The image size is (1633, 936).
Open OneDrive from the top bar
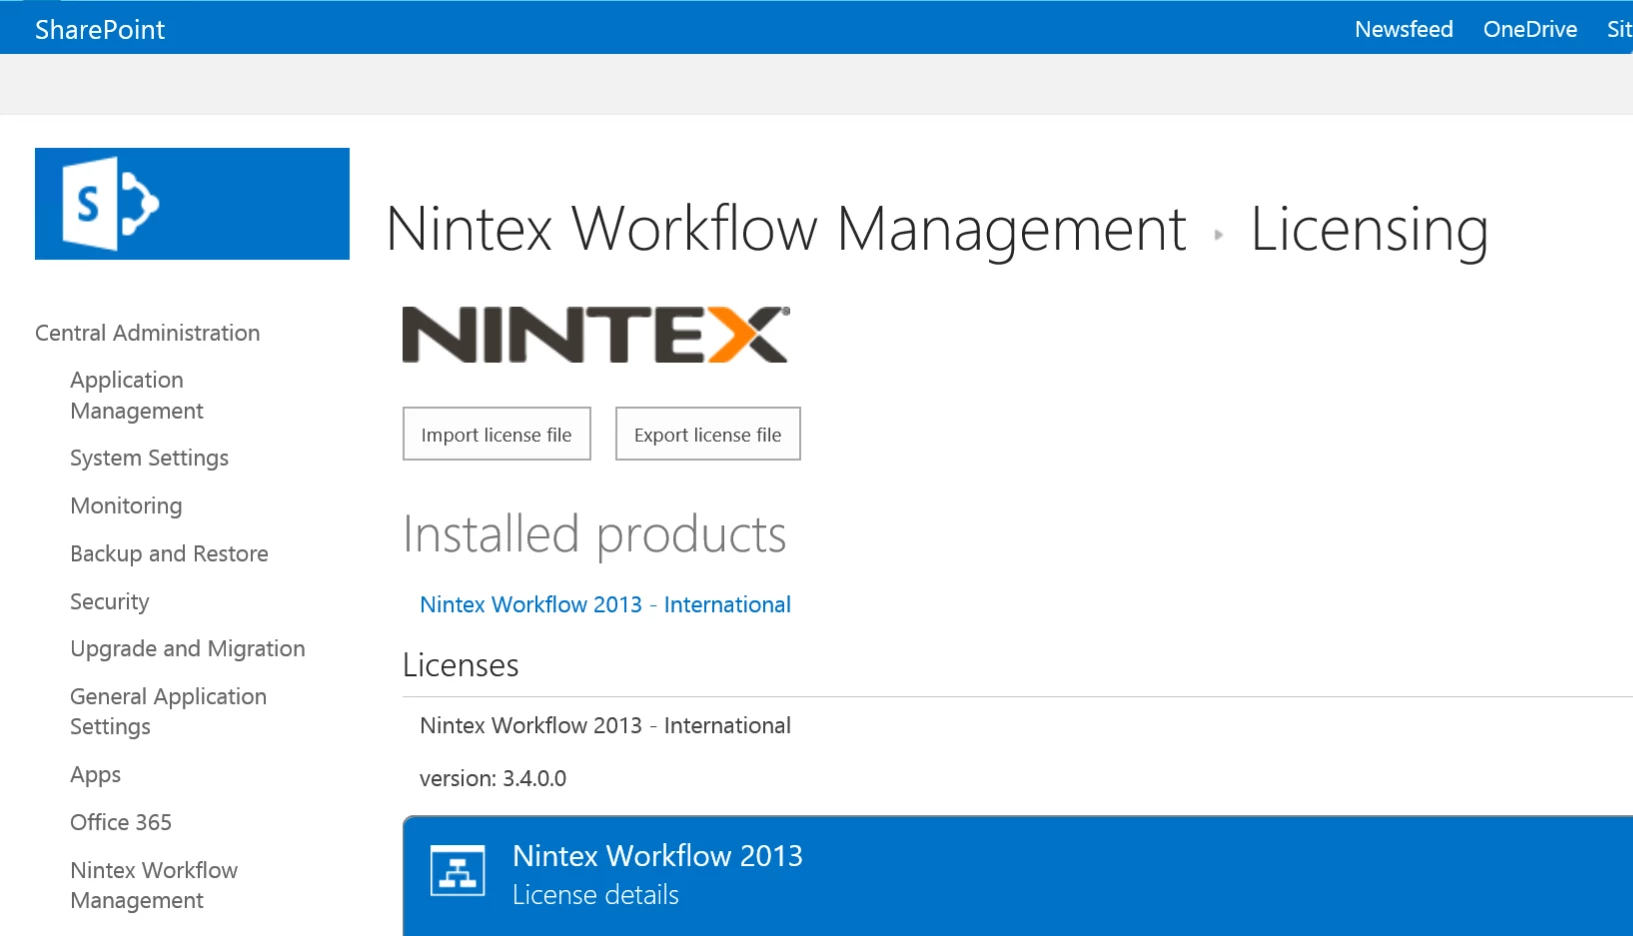pyautogui.click(x=1530, y=29)
